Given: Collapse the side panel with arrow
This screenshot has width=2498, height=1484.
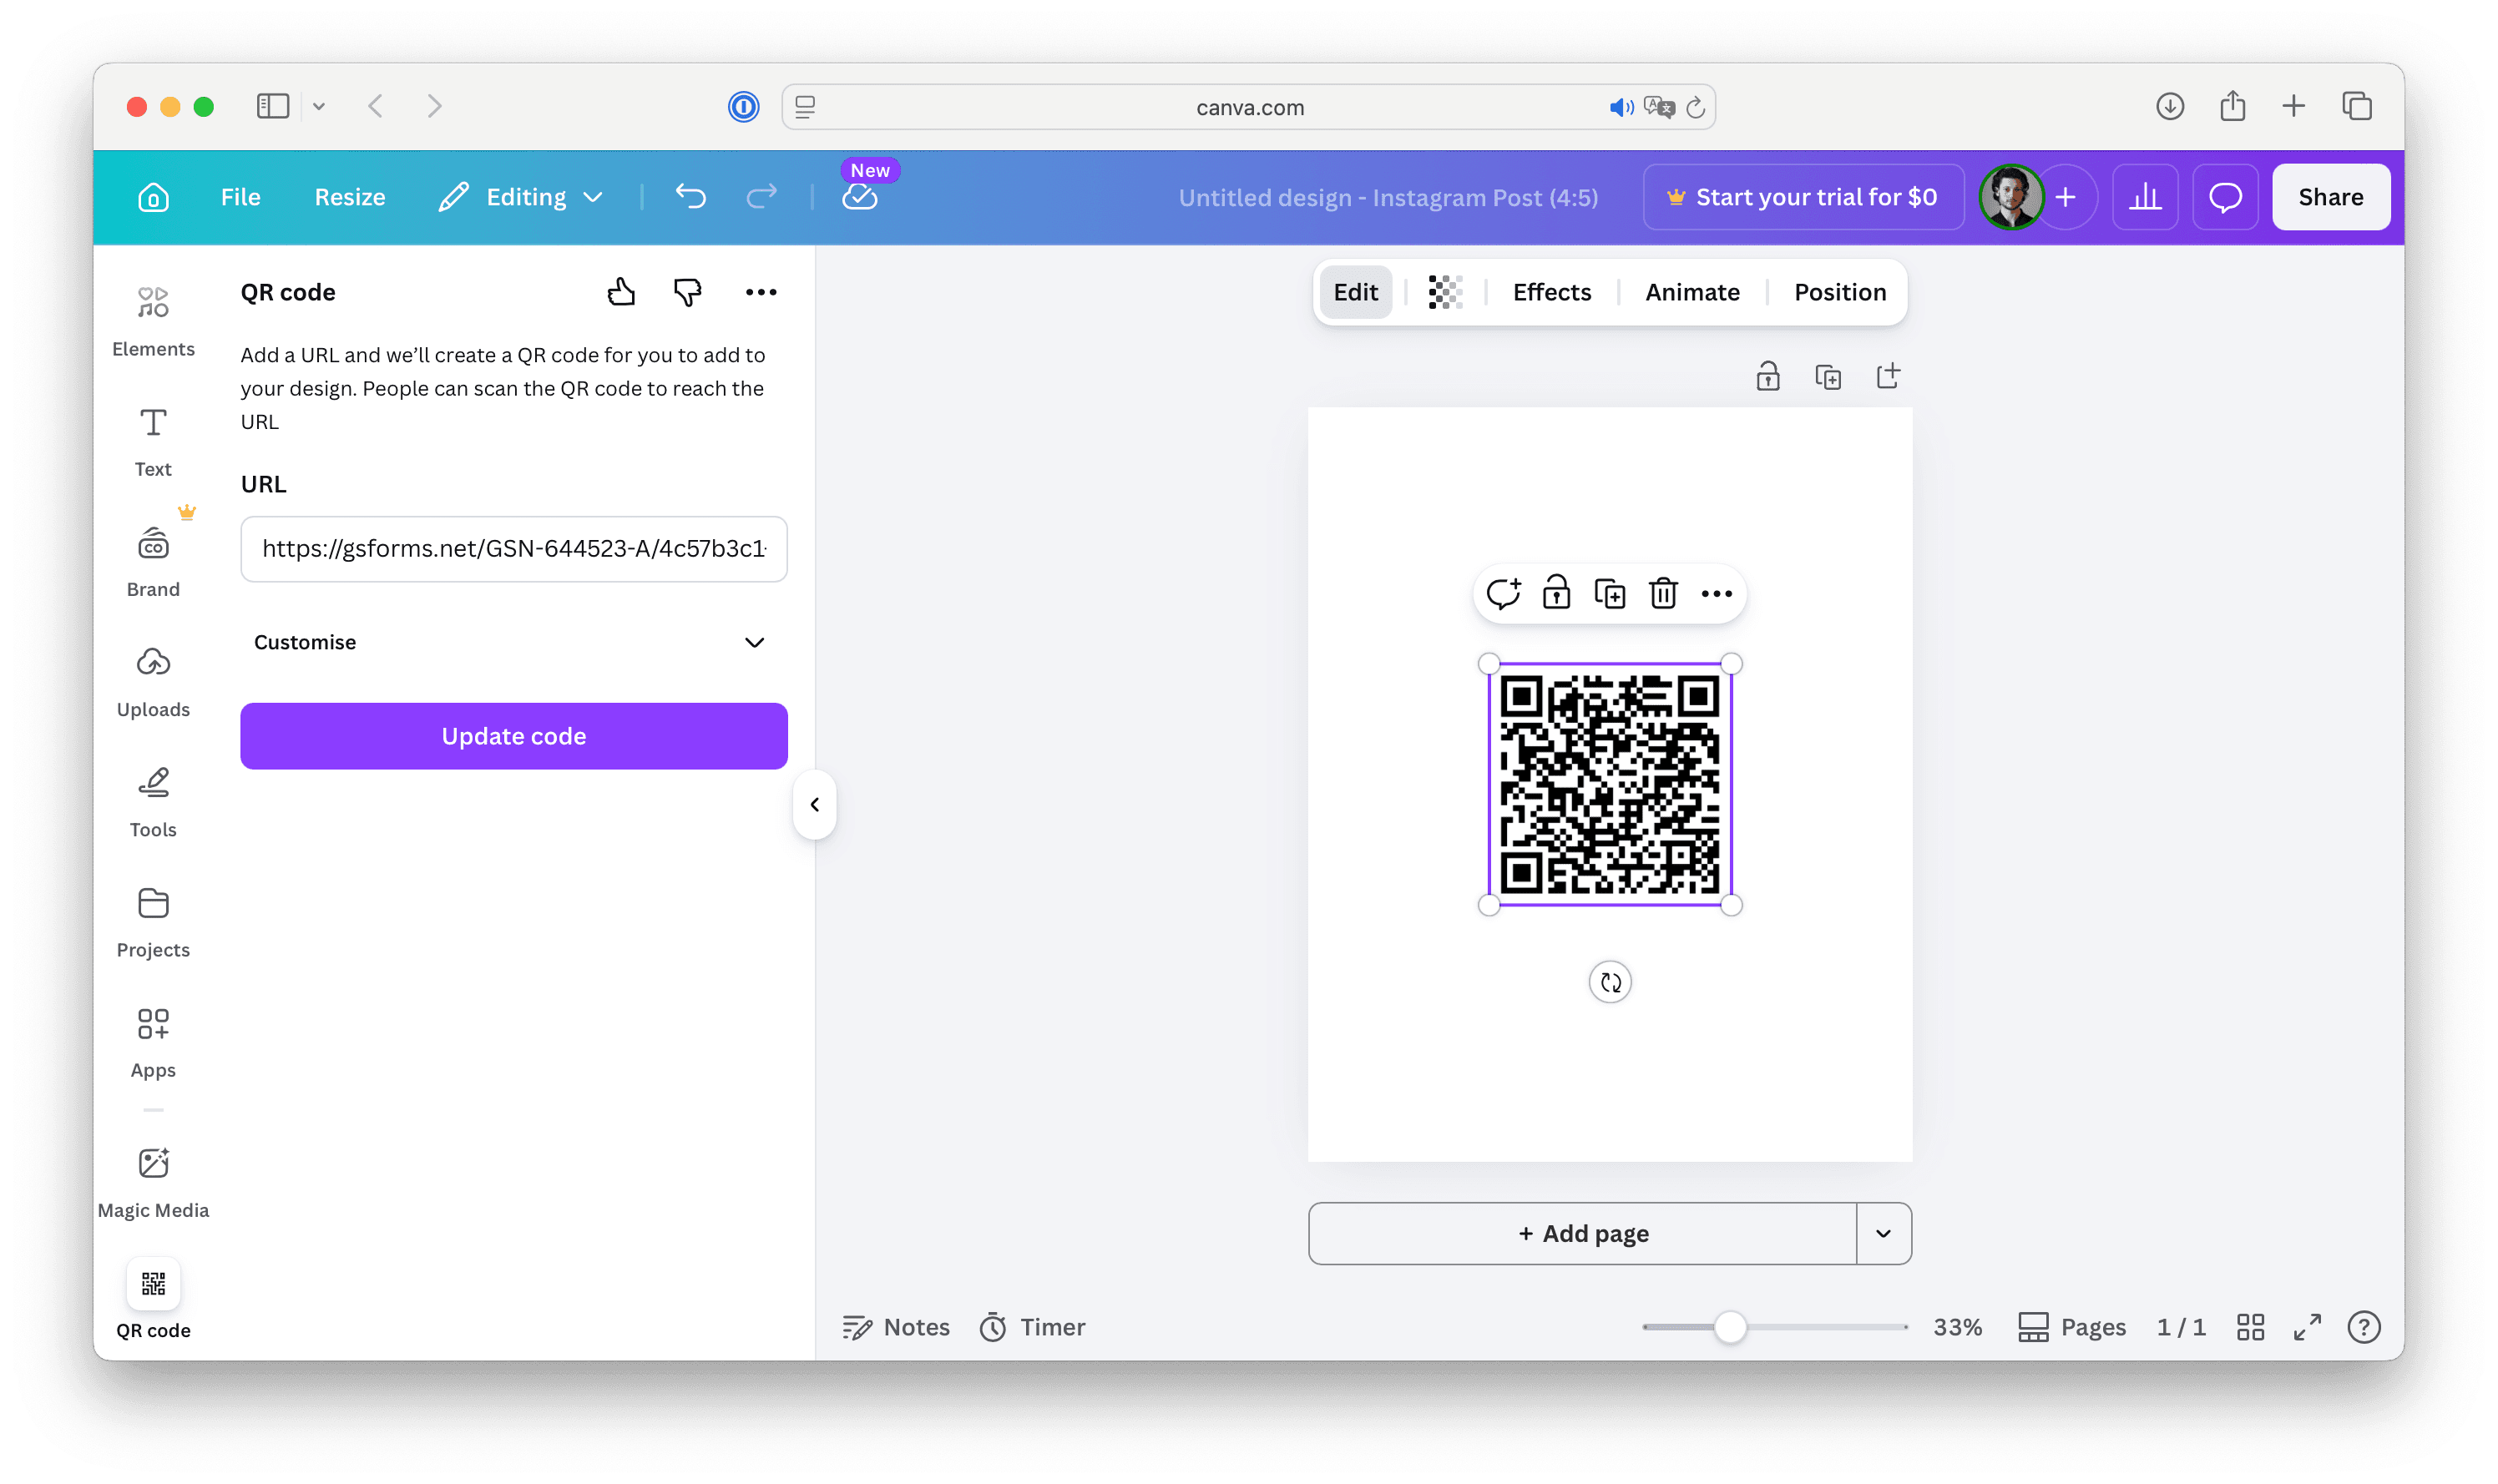Looking at the screenshot, I should [x=815, y=804].
